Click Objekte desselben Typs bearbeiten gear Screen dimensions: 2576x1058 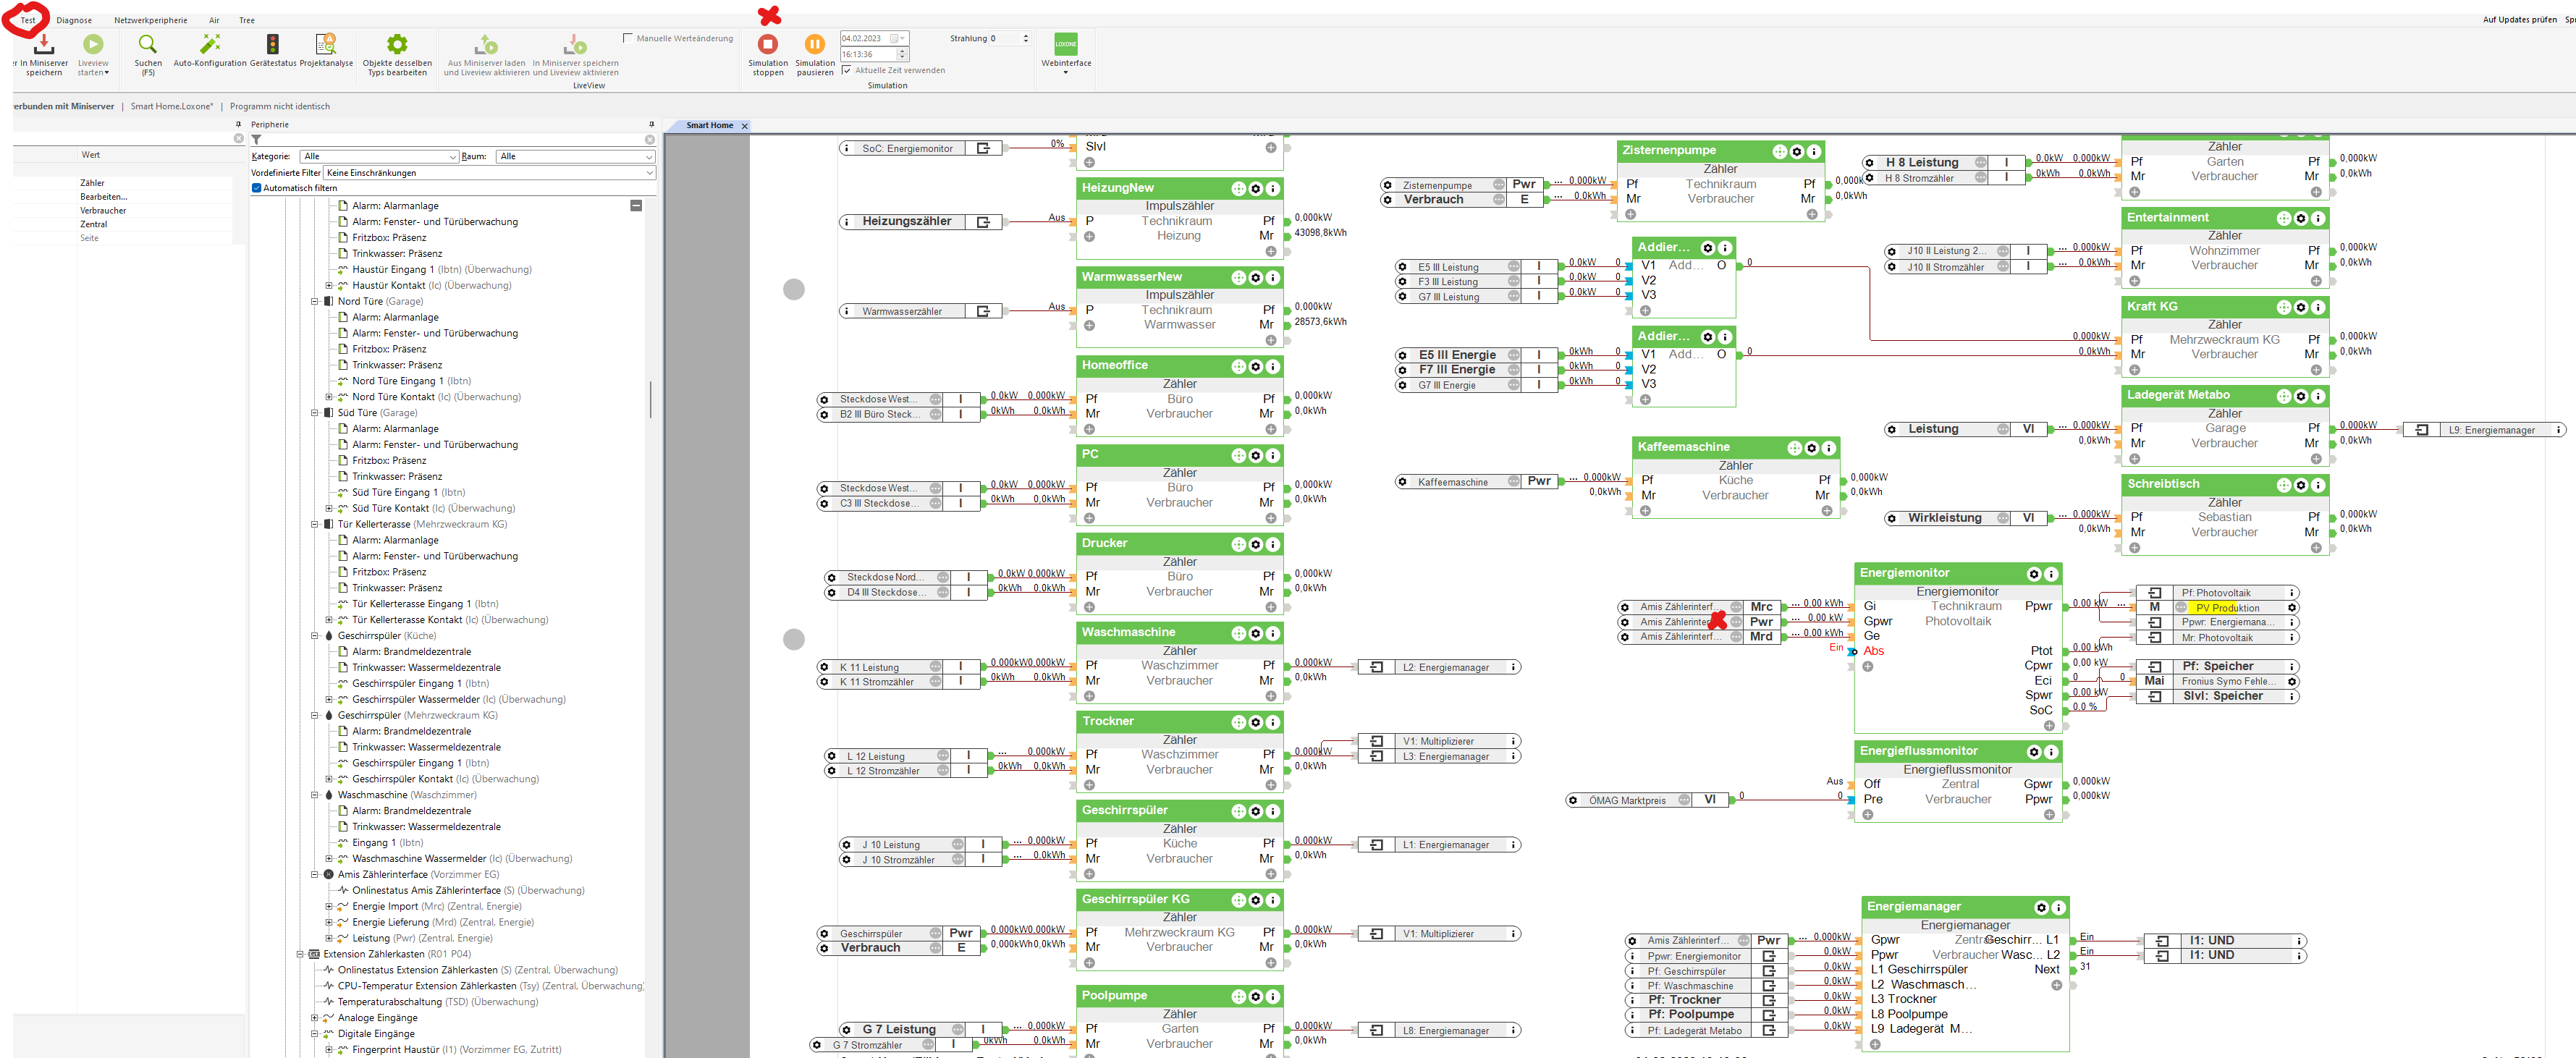397,45
